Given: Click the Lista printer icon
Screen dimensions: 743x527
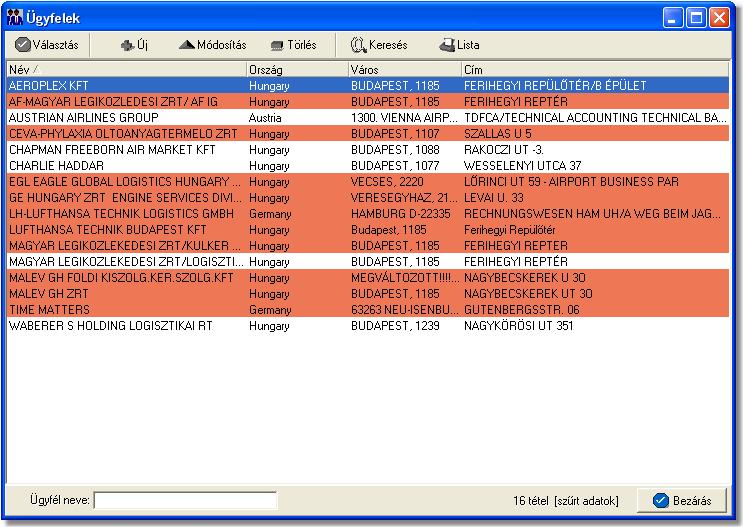Looking at the screenshot, I should (x=446, y=45).
